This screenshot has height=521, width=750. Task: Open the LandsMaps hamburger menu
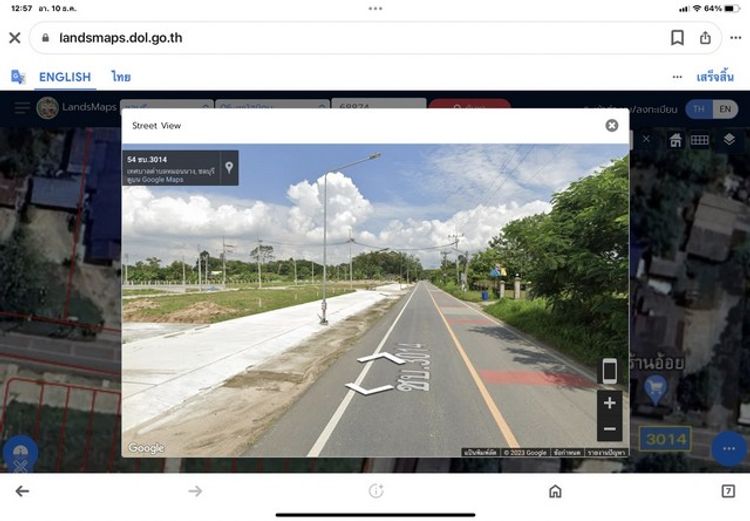[x=22, y=108]
